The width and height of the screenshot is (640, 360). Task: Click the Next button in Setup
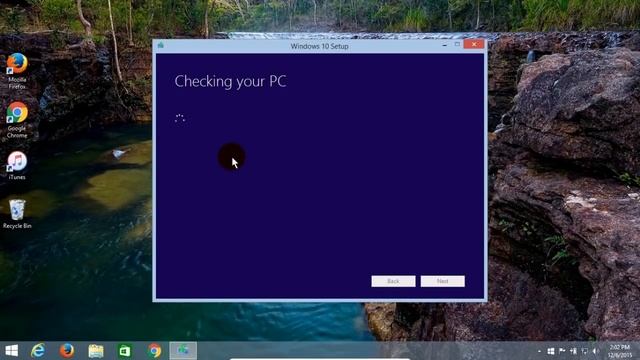tap(442, 281)
